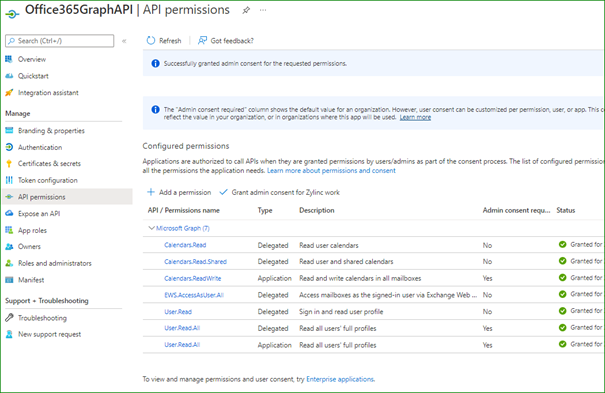Pin this page using the pin icon

(246, 10)
